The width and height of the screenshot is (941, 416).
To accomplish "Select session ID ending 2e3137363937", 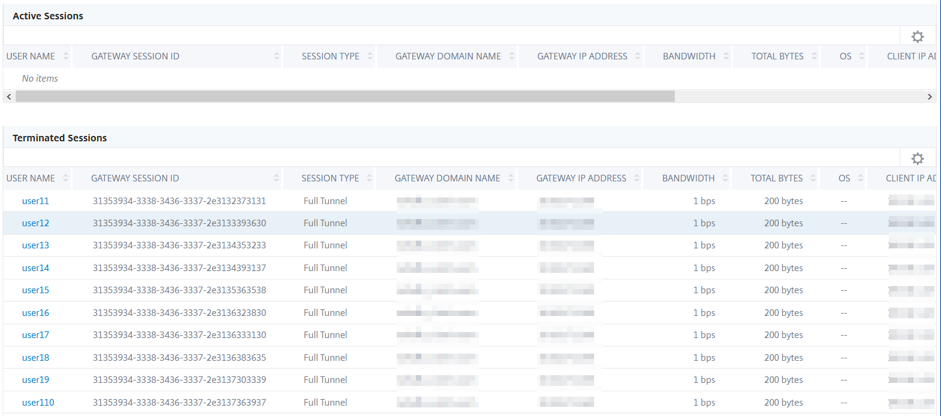I will pos(179,403).
